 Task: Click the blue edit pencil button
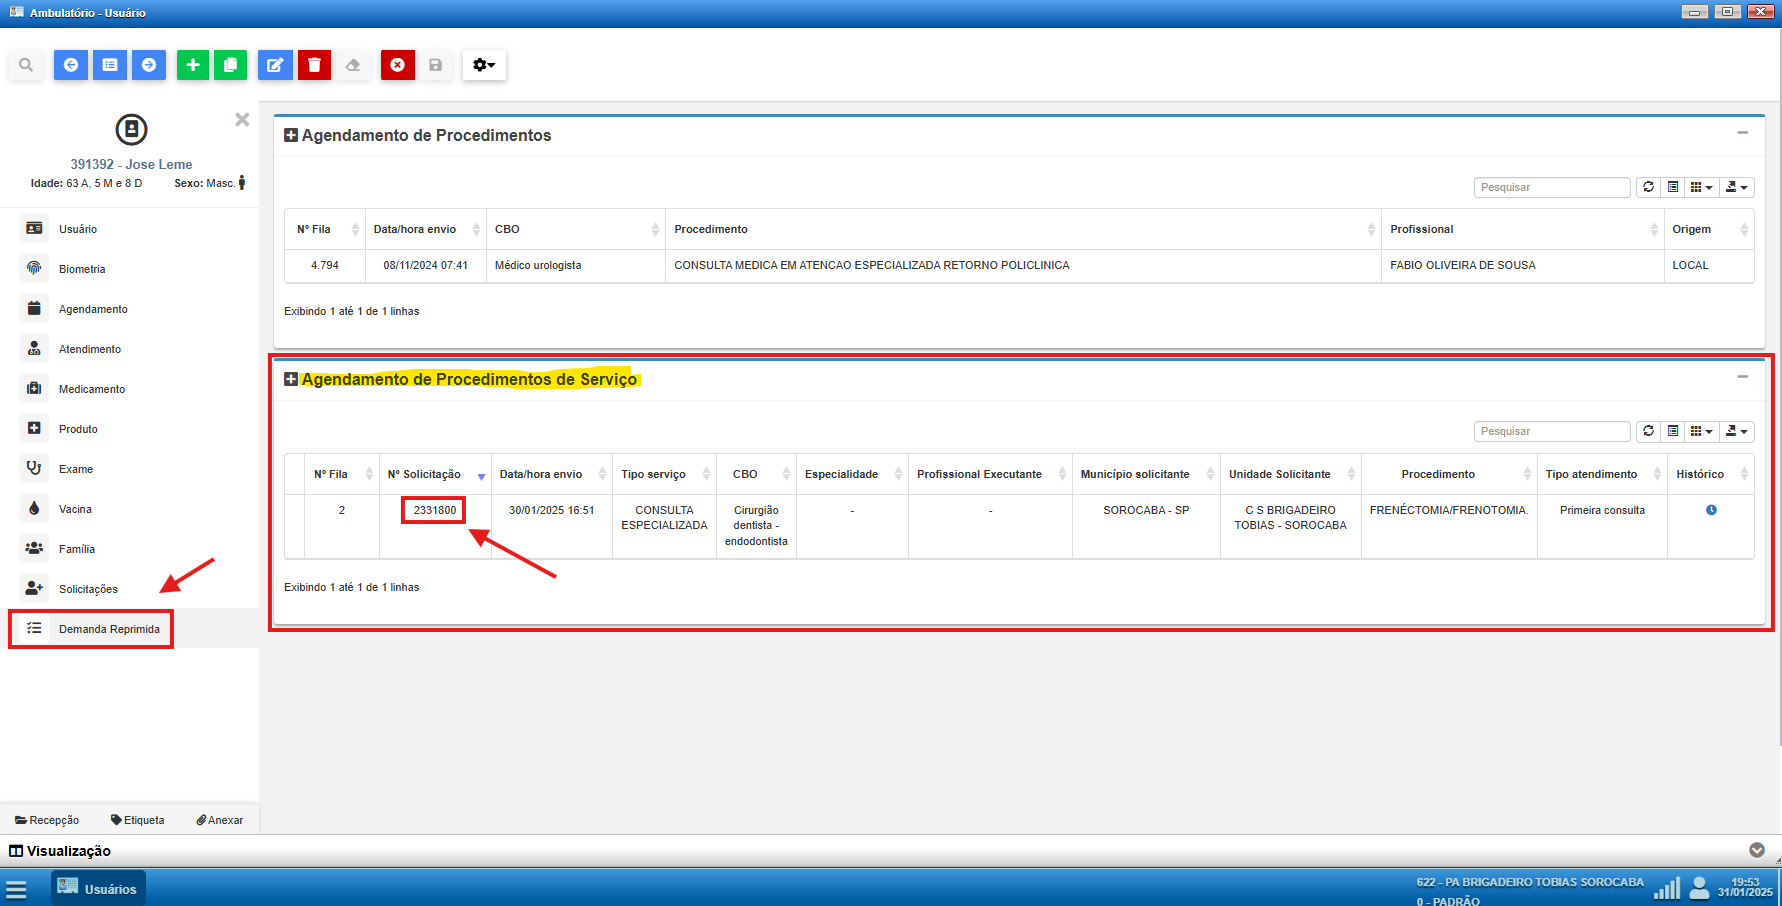[274, 65]
